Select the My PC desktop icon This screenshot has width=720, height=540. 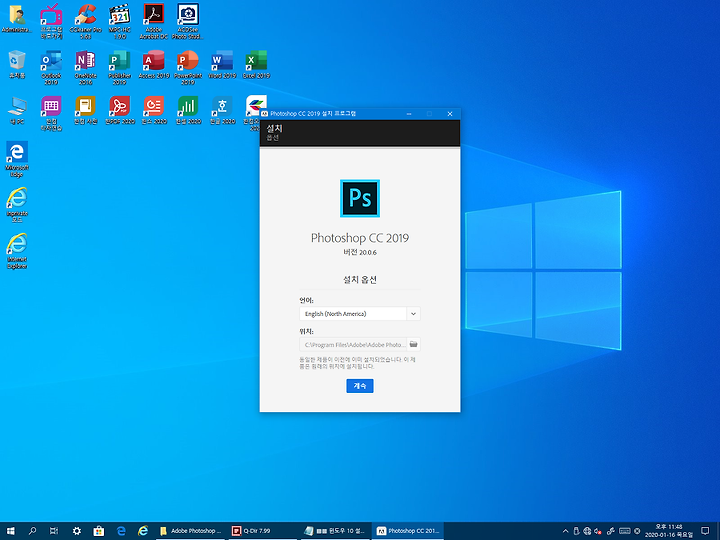pos(17,110)
